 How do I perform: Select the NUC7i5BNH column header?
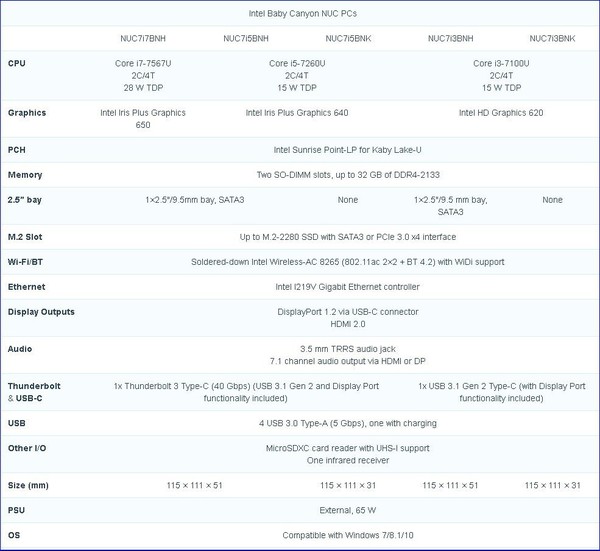pyautogui.click(x=246, y=39)
